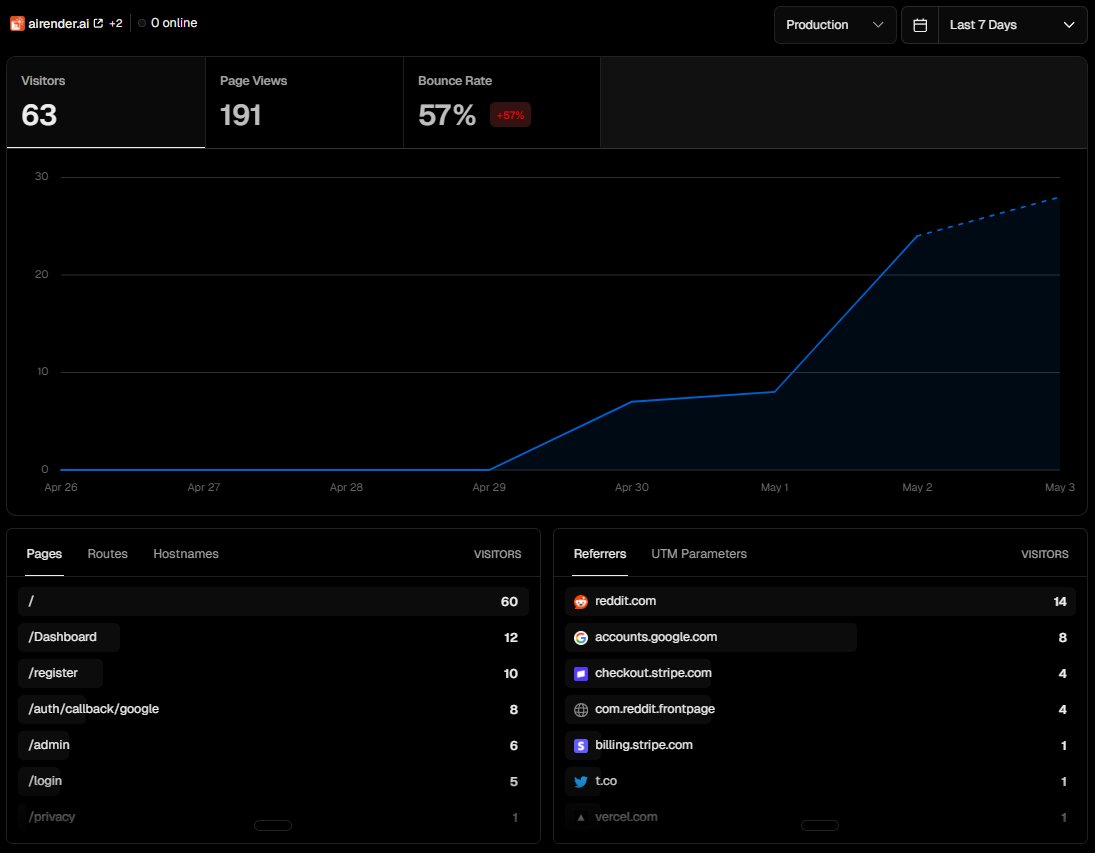Click the billing.stripe.com referrer row

(x=820, y=745)
